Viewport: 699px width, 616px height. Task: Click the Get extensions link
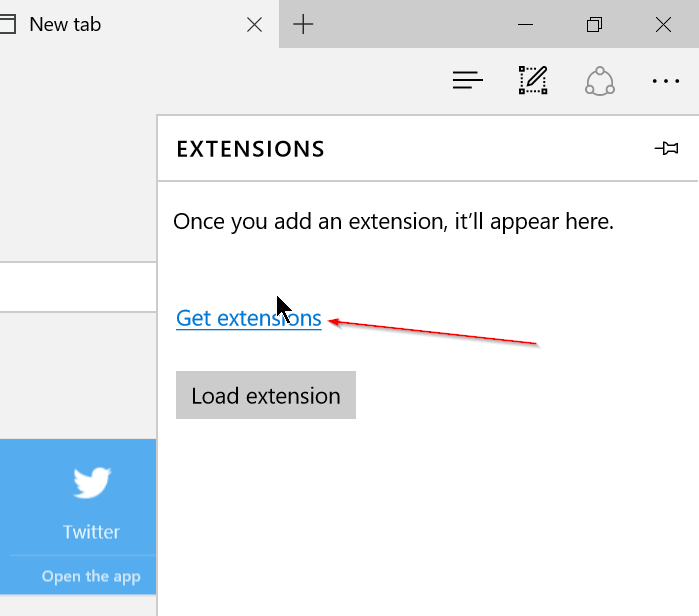(249, 318)
